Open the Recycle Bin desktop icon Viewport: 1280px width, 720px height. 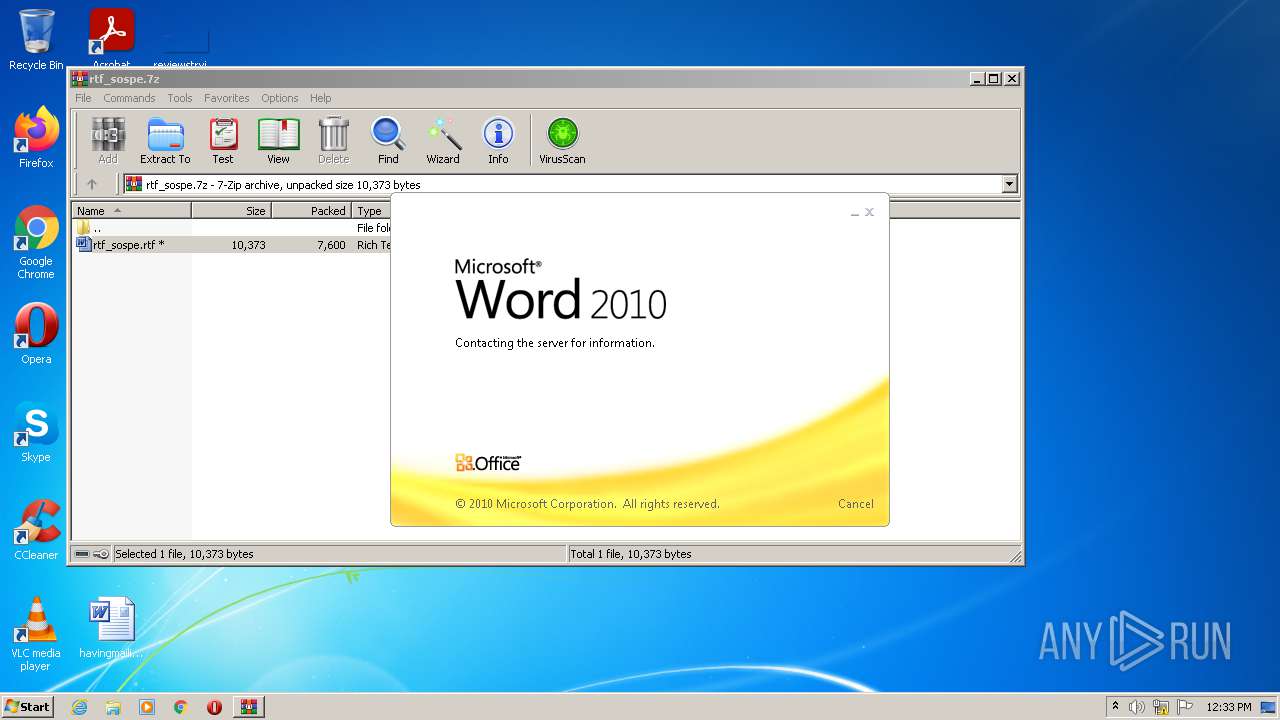36,39
